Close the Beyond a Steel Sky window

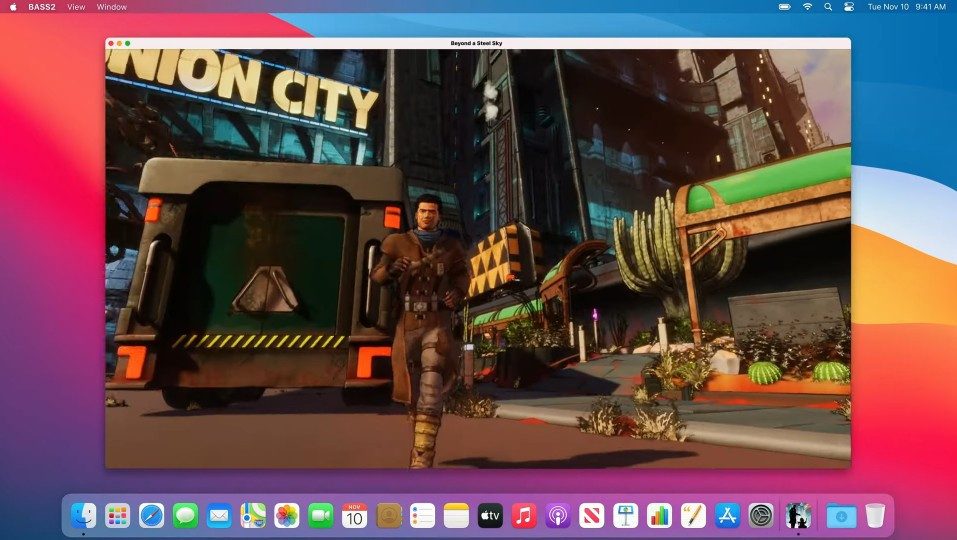[x=111, y=43]
